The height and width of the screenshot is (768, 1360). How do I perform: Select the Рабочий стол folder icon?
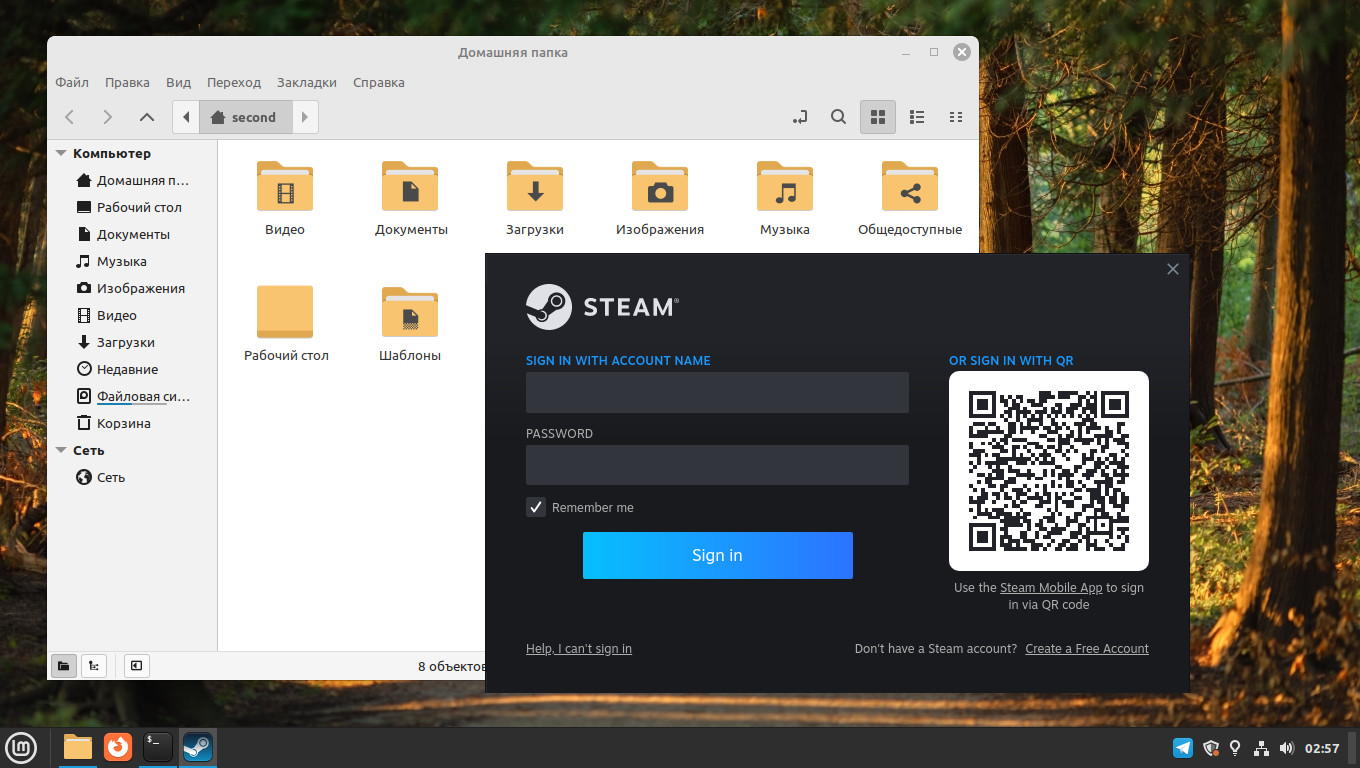pos(285,312)
